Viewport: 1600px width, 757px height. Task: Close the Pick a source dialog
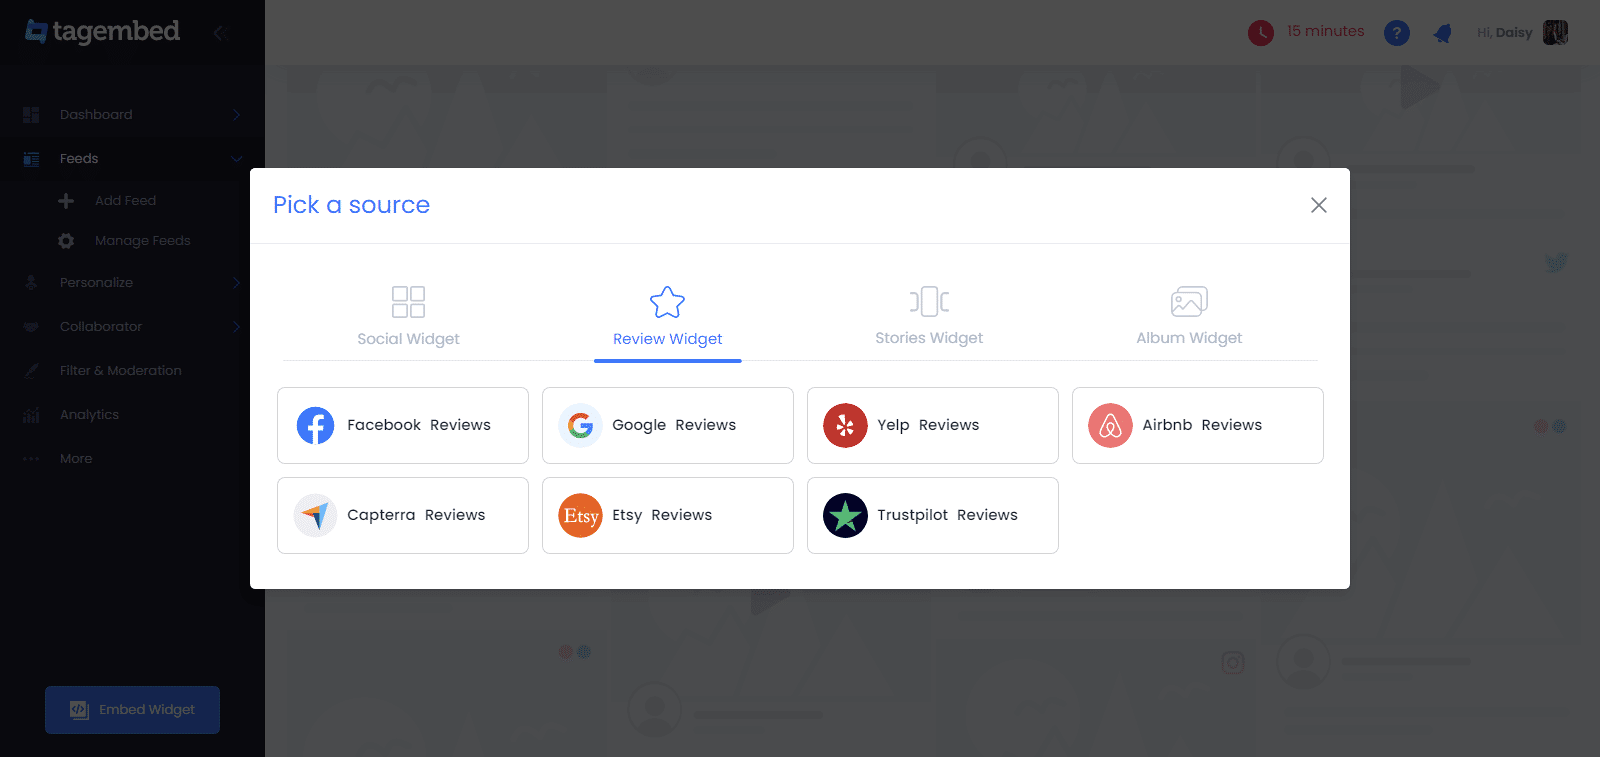1319,205
